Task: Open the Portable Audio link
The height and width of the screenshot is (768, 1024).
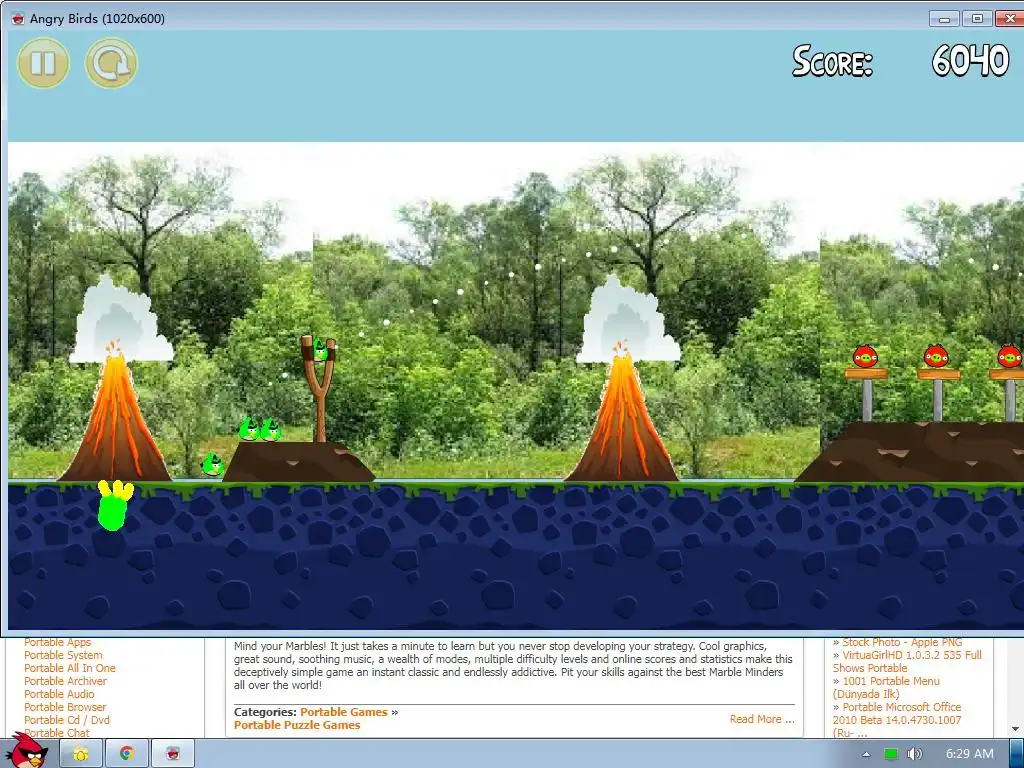Action: tap(59, 694)
